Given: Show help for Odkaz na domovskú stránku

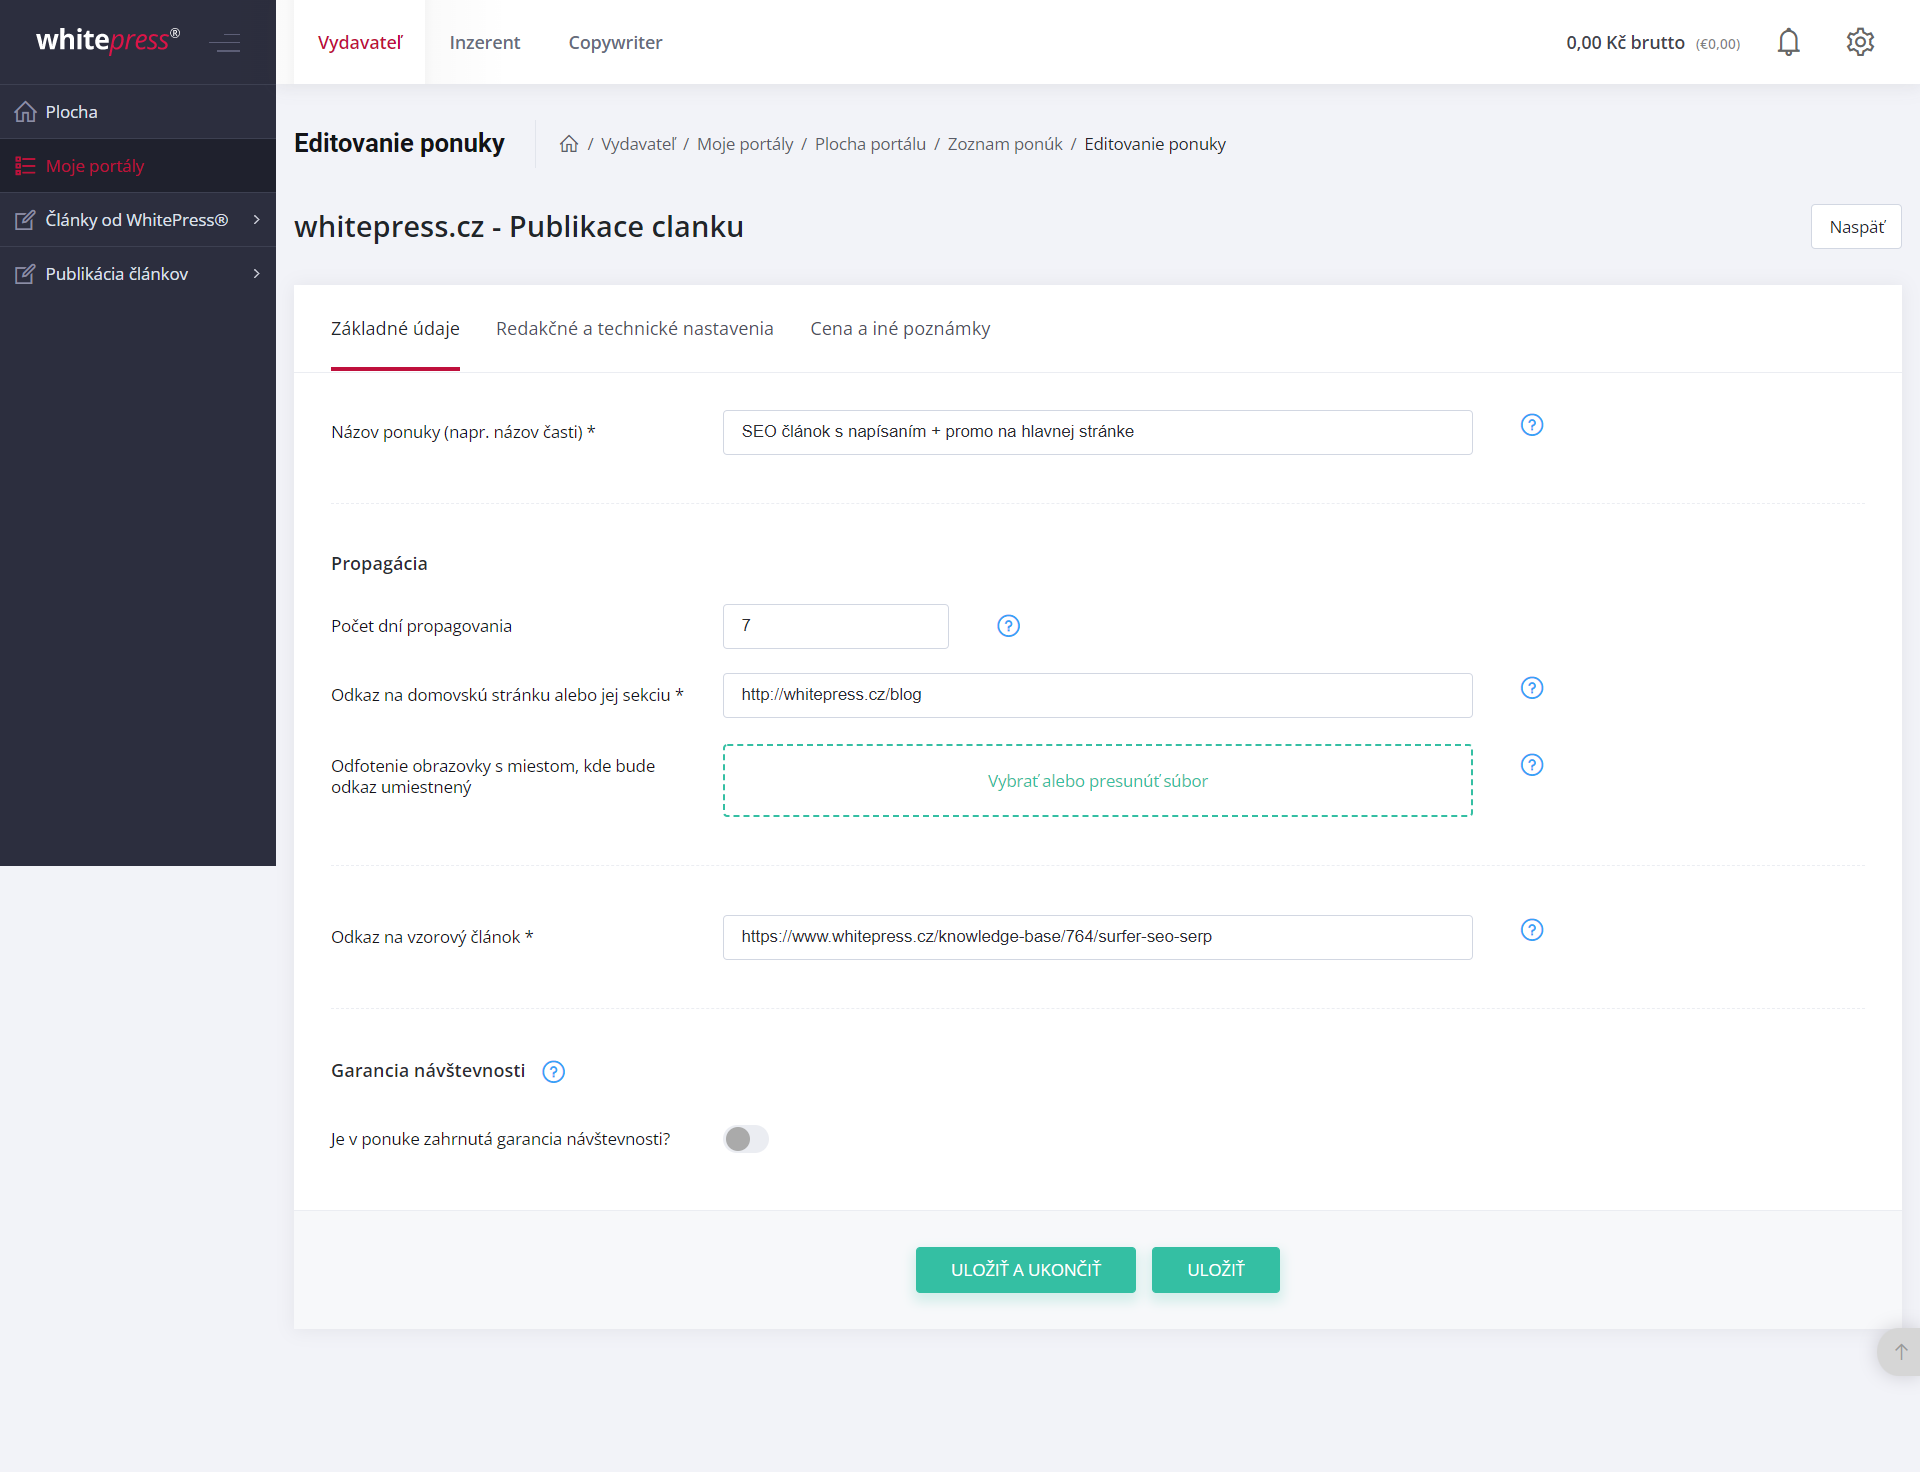Looking at the screenshot, I should click(1532, 688).
